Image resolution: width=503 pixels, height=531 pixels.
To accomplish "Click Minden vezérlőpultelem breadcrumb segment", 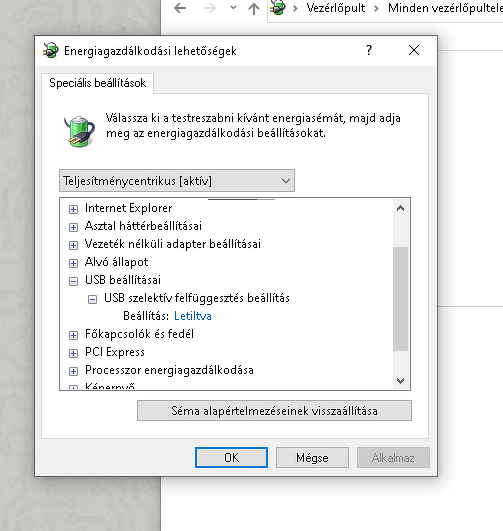I will tap(445, 8).
